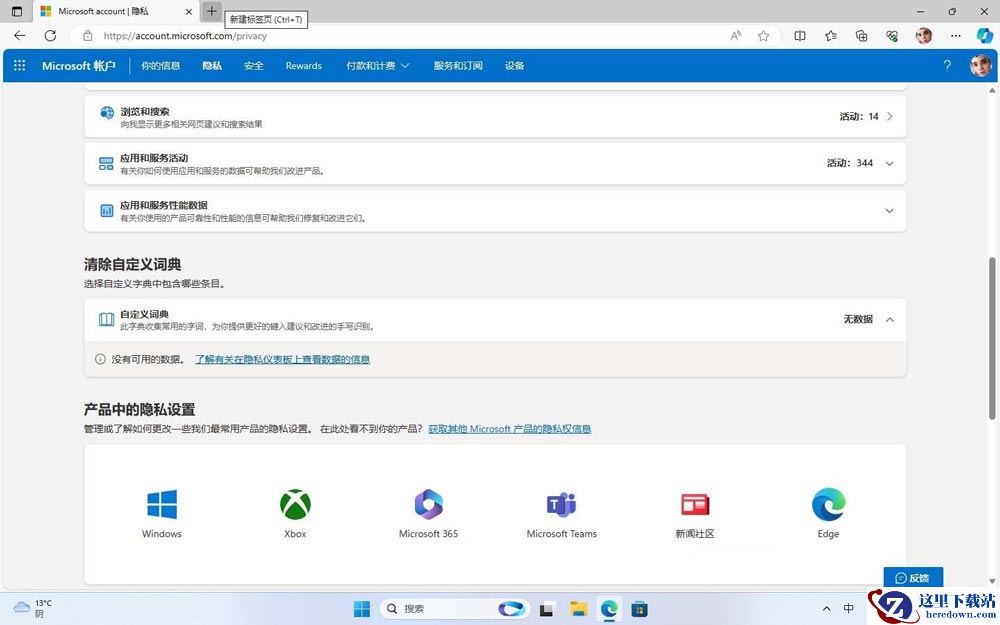Open the 服务和订阅 menu item
1000x625 pixels.
458,66
